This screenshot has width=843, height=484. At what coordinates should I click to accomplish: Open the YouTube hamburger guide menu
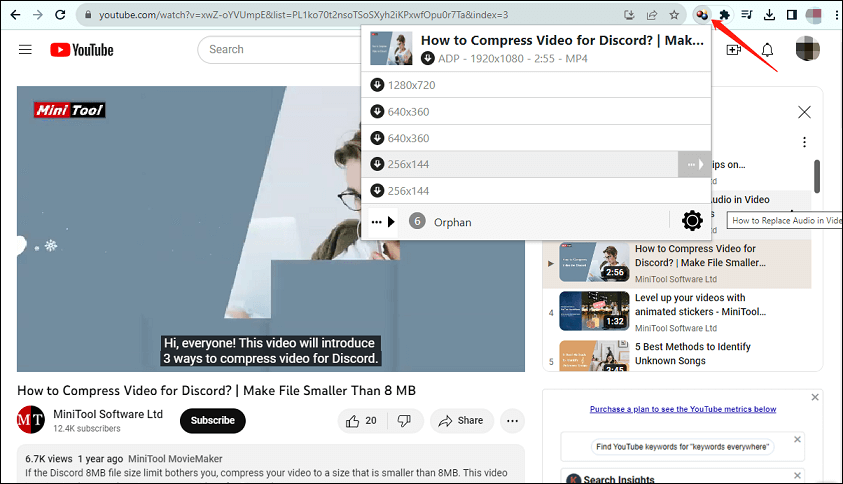point(25,49)
